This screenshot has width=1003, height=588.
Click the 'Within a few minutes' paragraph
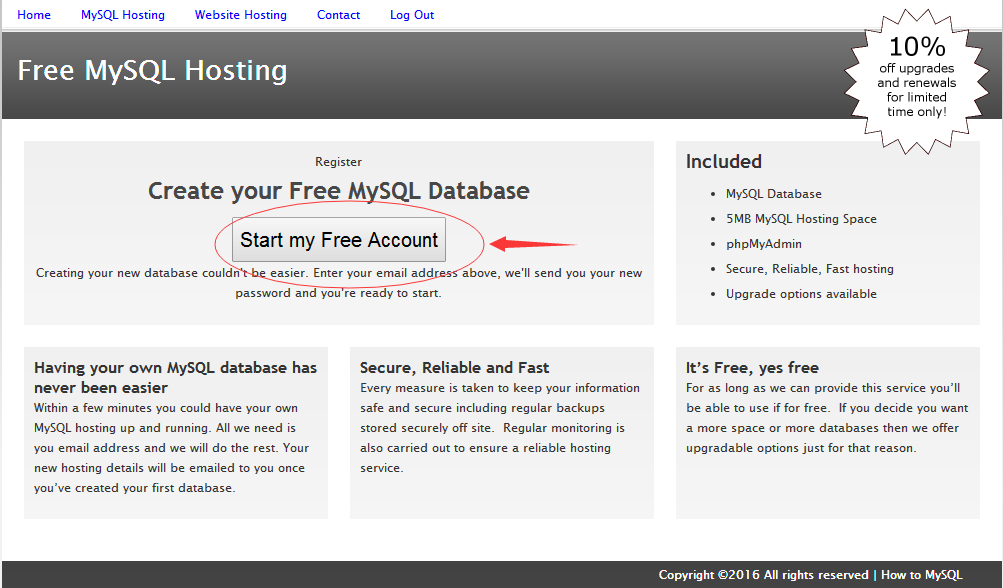(171, 448)
